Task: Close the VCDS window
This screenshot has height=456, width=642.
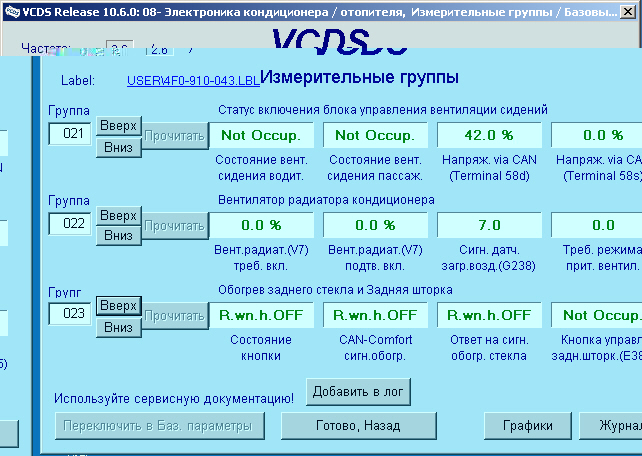Action: click(x=628, y=12)
